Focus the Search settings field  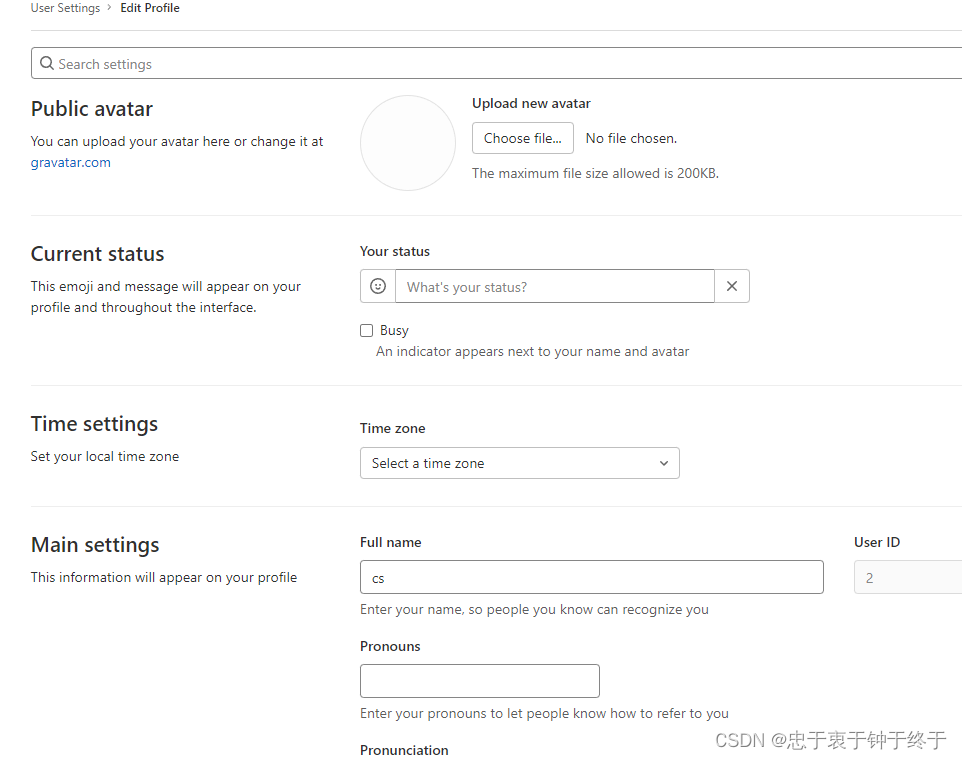tap(496, 63)
